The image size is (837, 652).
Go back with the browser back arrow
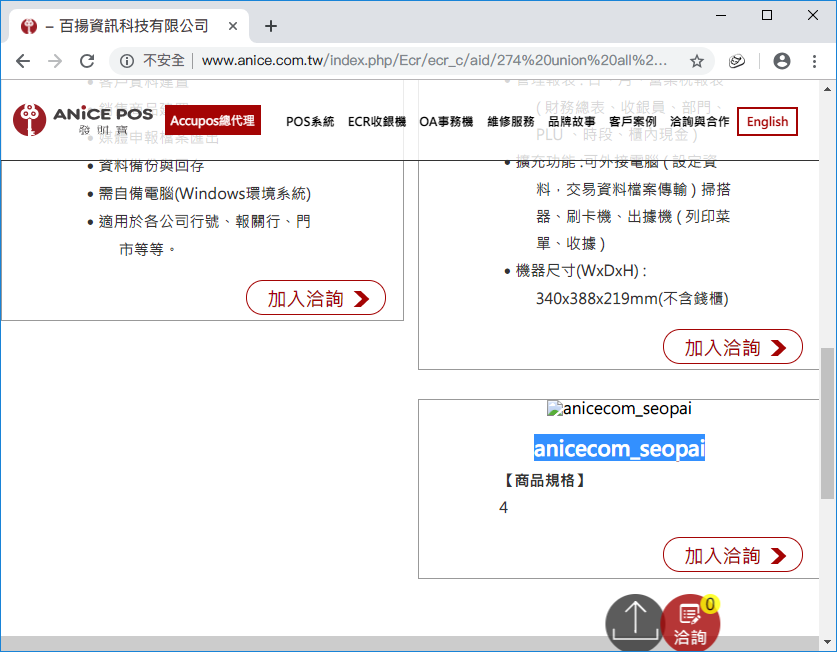23,61
